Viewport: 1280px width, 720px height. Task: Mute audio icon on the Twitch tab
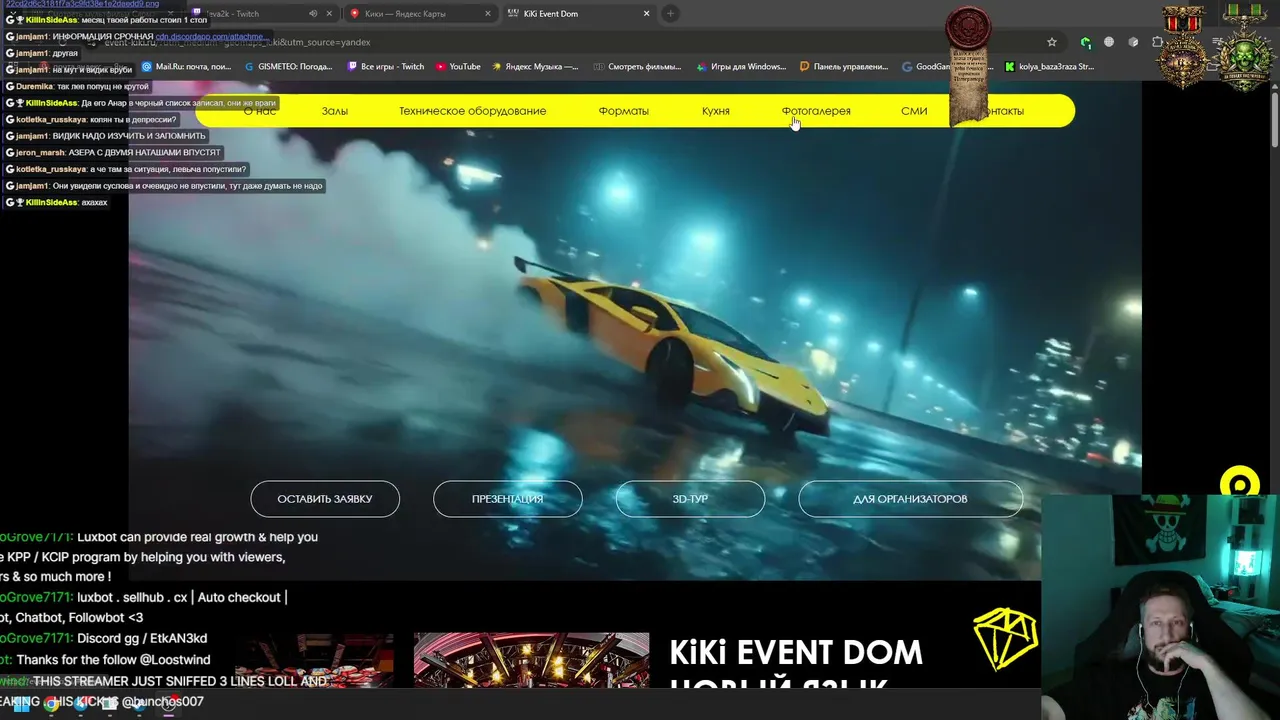click(313, 14)
